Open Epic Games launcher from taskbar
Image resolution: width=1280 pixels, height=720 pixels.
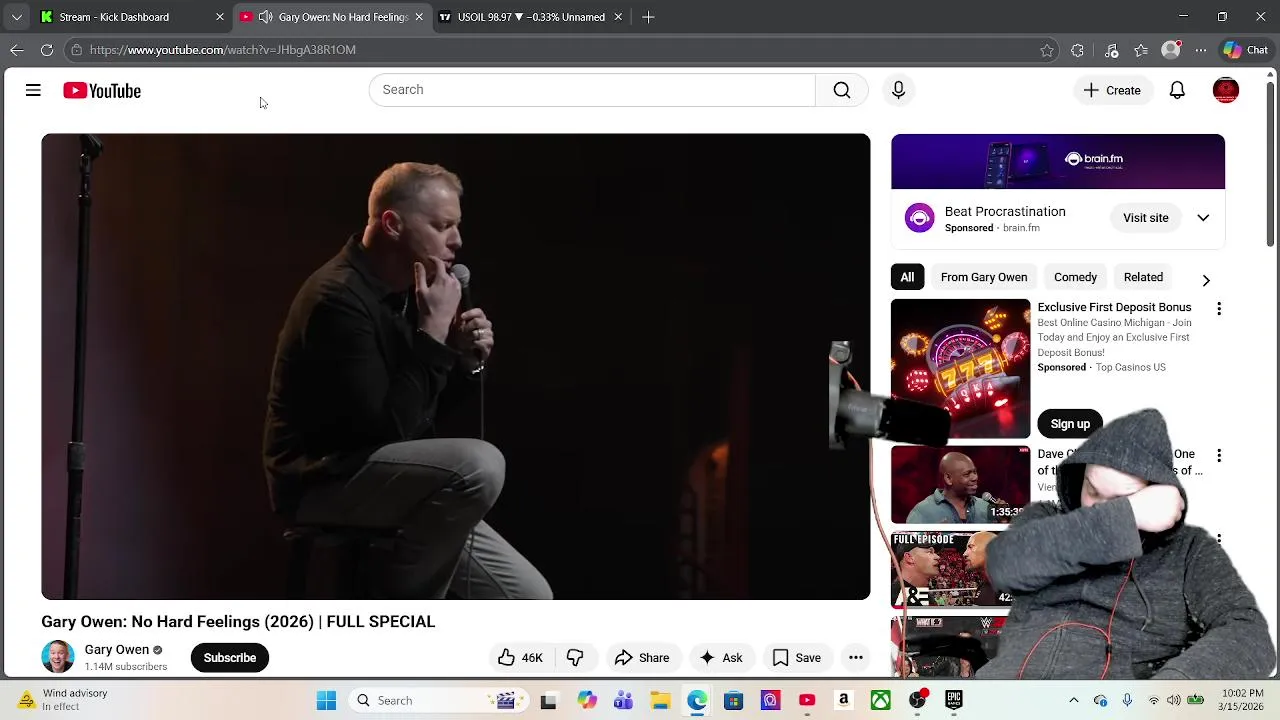click(954, 700)
